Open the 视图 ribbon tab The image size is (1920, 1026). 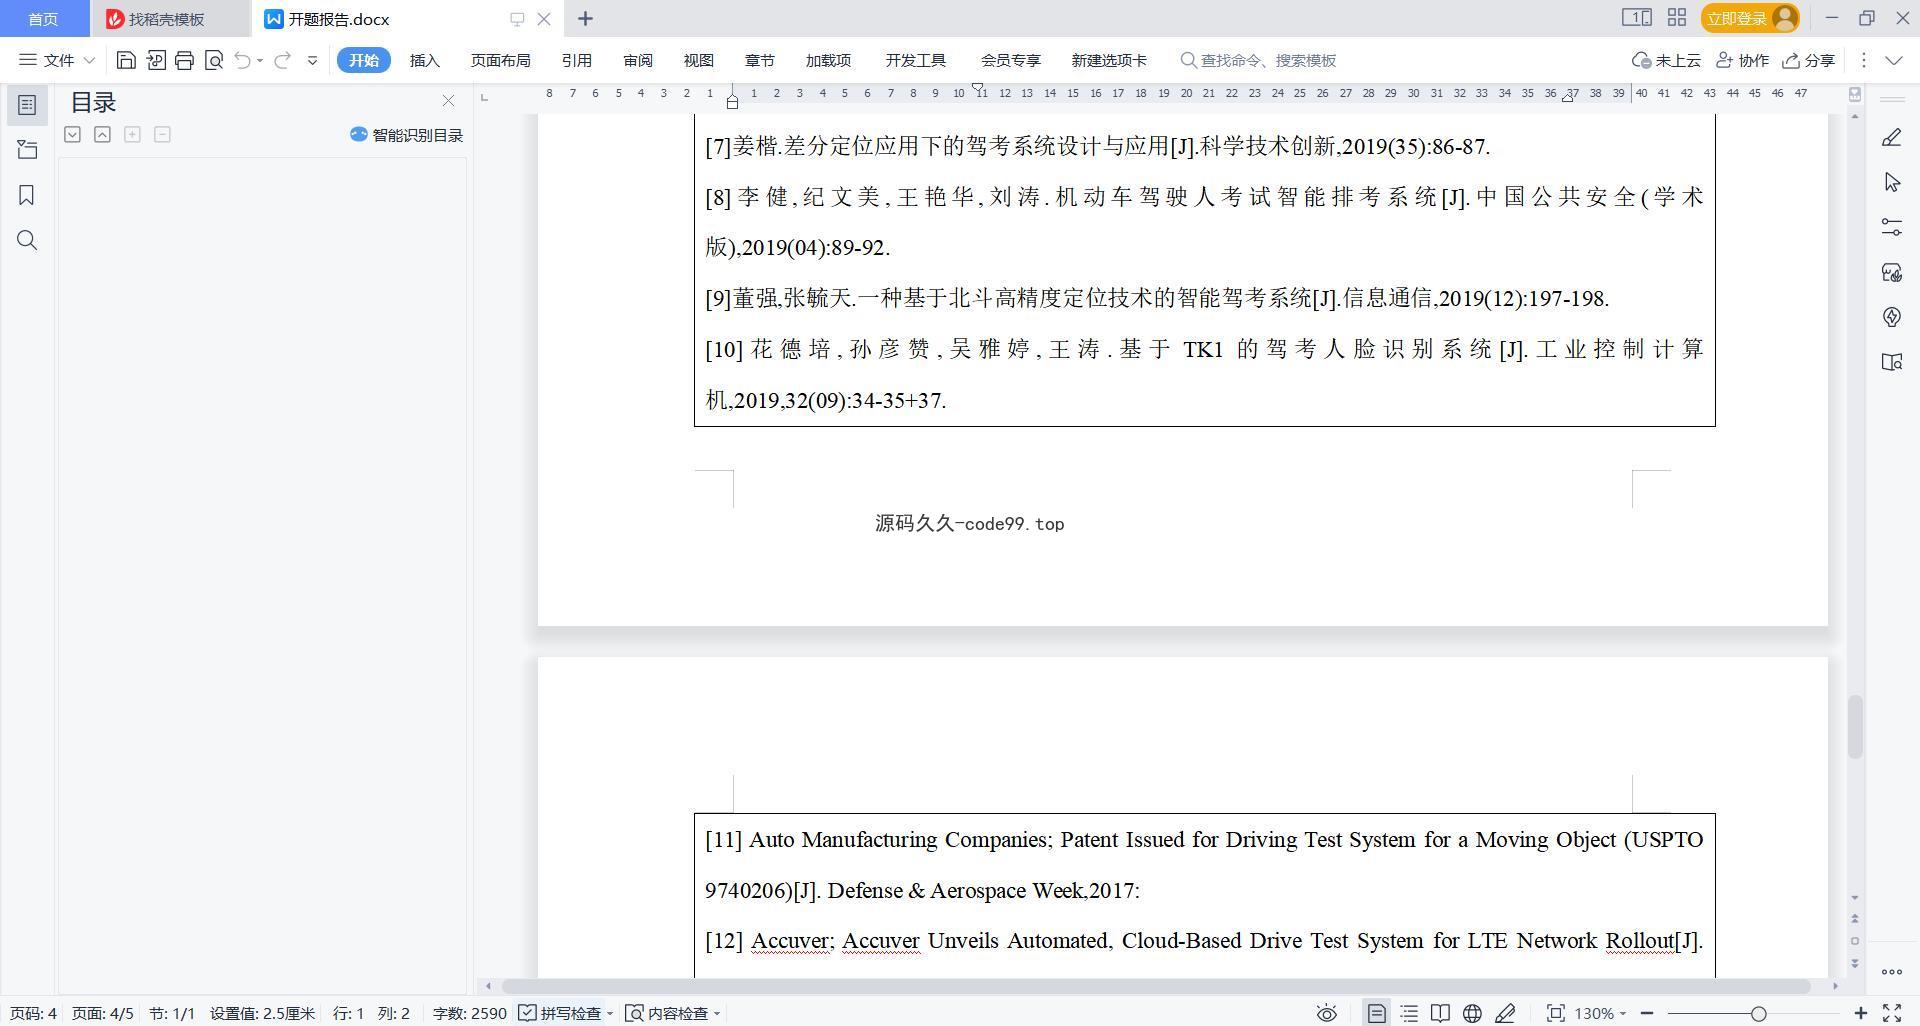pyautogui.click(x=698, y=60)
